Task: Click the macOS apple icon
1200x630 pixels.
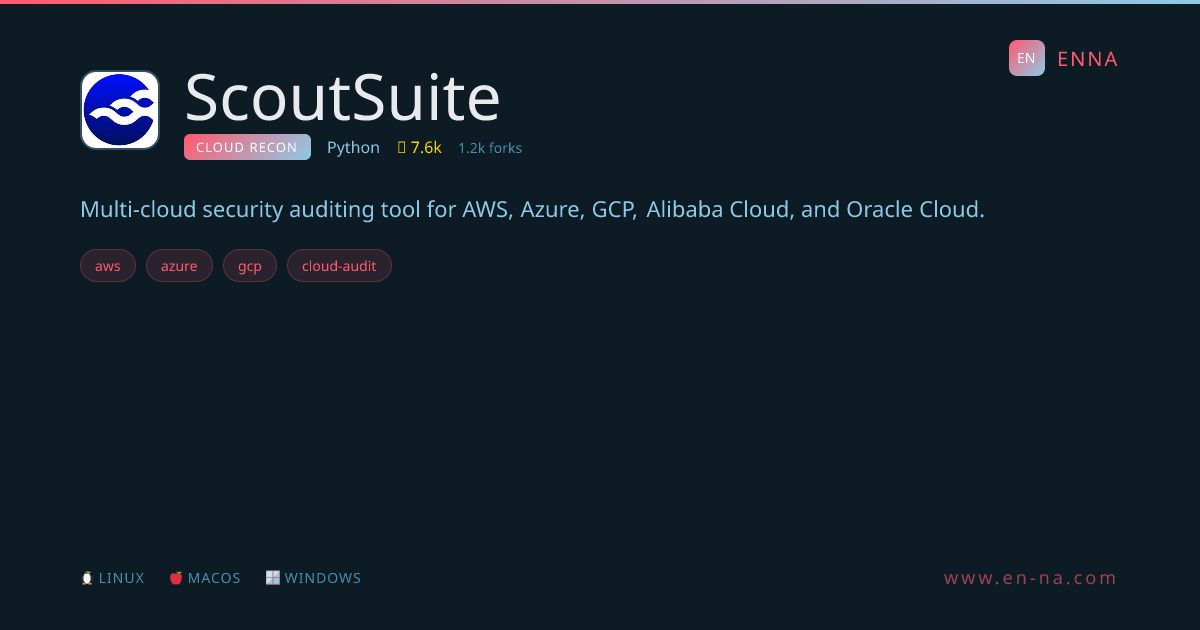Action: (x=176, y=578)
